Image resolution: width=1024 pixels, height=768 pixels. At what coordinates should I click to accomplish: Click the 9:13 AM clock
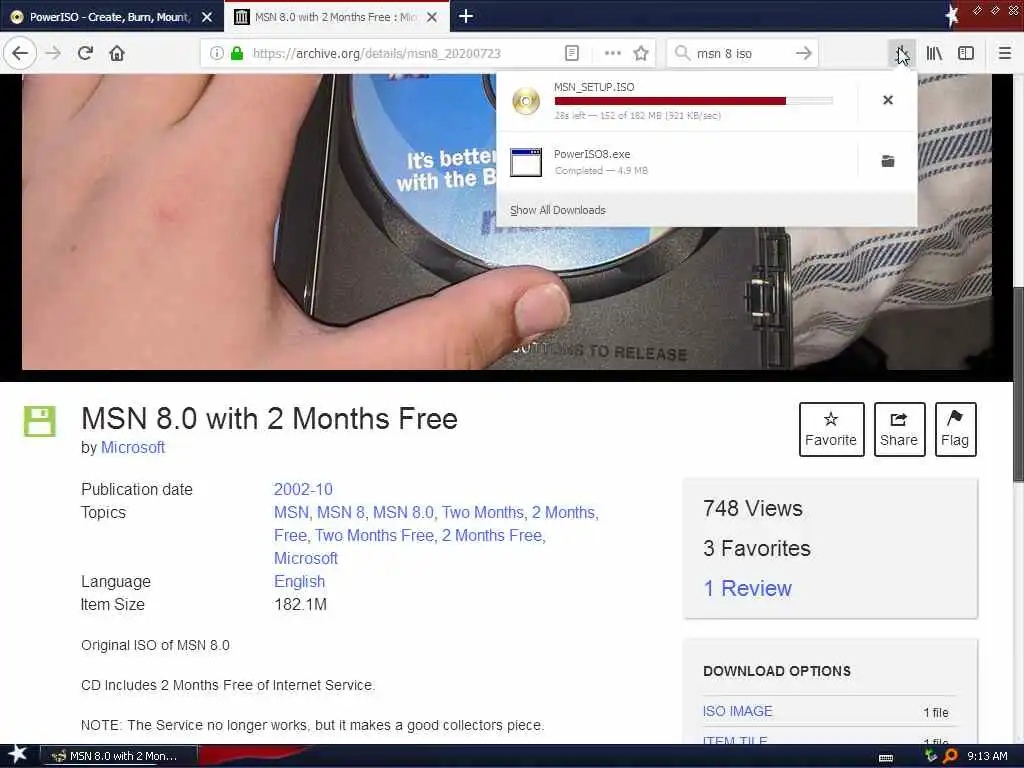click(987, 756)
